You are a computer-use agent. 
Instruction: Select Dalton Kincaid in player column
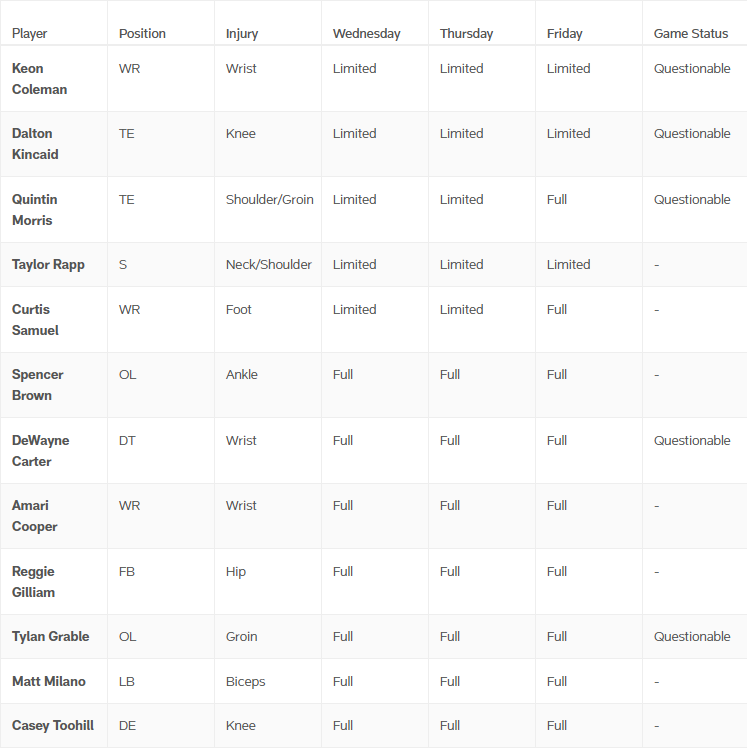click(x=35, y=144)
